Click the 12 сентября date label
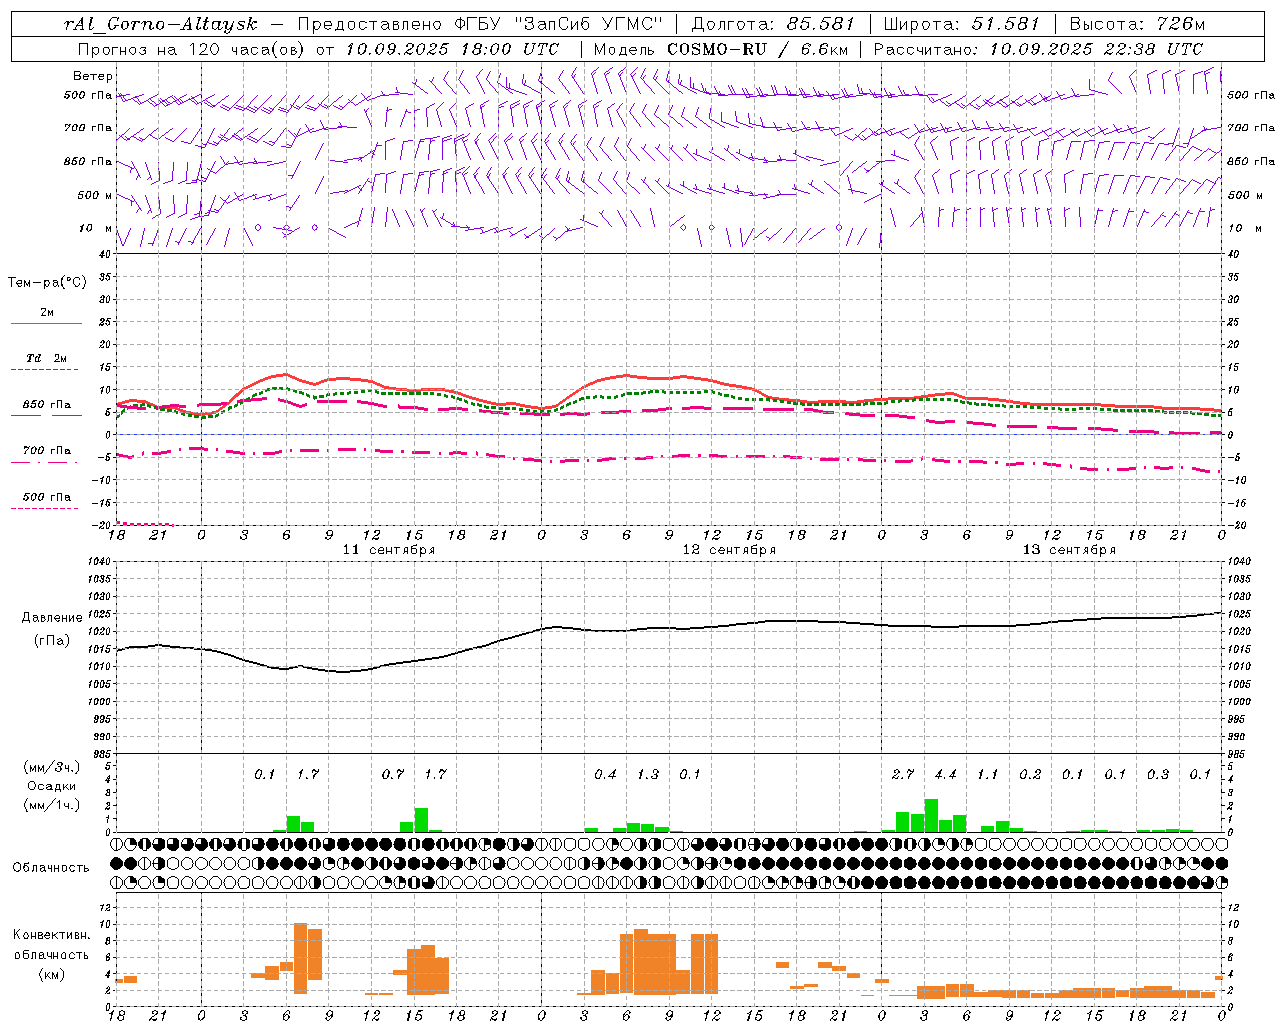The height and width of the screenshot is (1024, 1280). click(729, 550)
